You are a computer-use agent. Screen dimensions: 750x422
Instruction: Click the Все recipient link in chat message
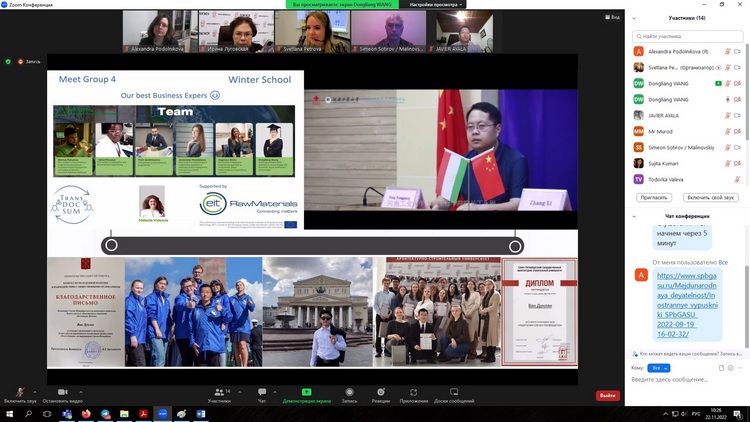[x=723, y=262]
